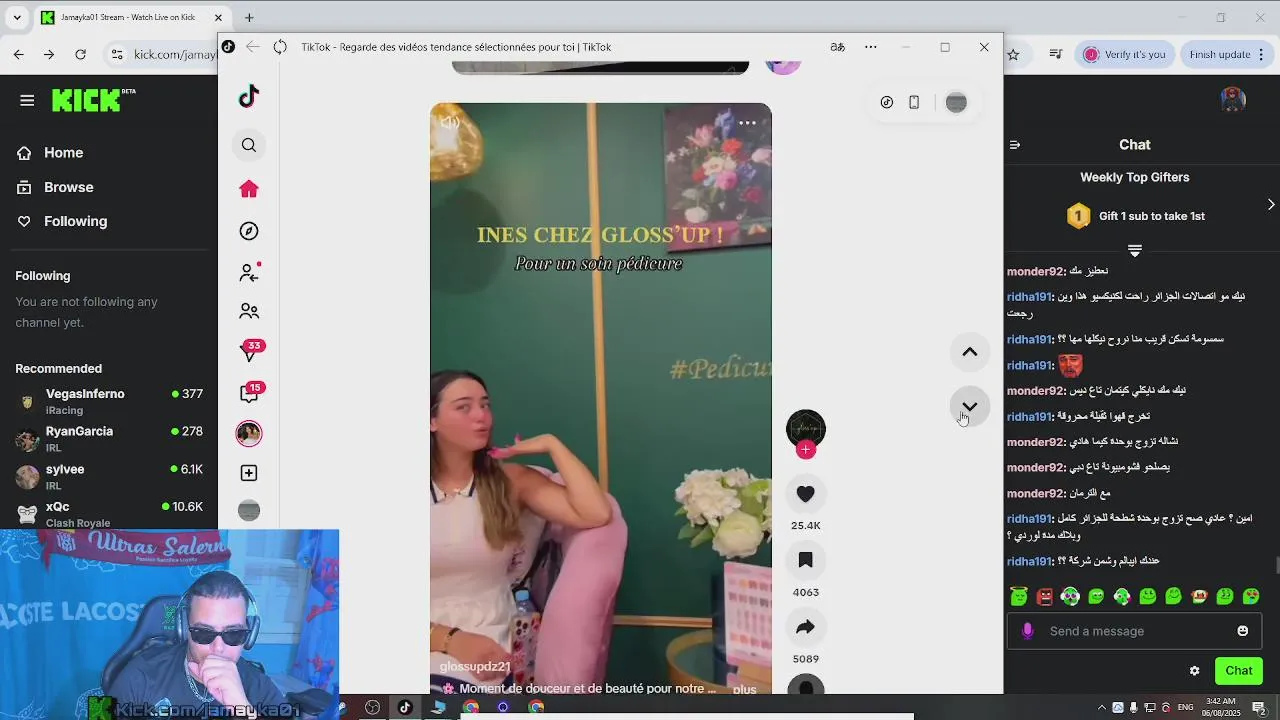Open the TikTok search icon in sidebar
The width and height of the screenshot is (1280, 720).
pyautogui.click(x=249, y=146)
